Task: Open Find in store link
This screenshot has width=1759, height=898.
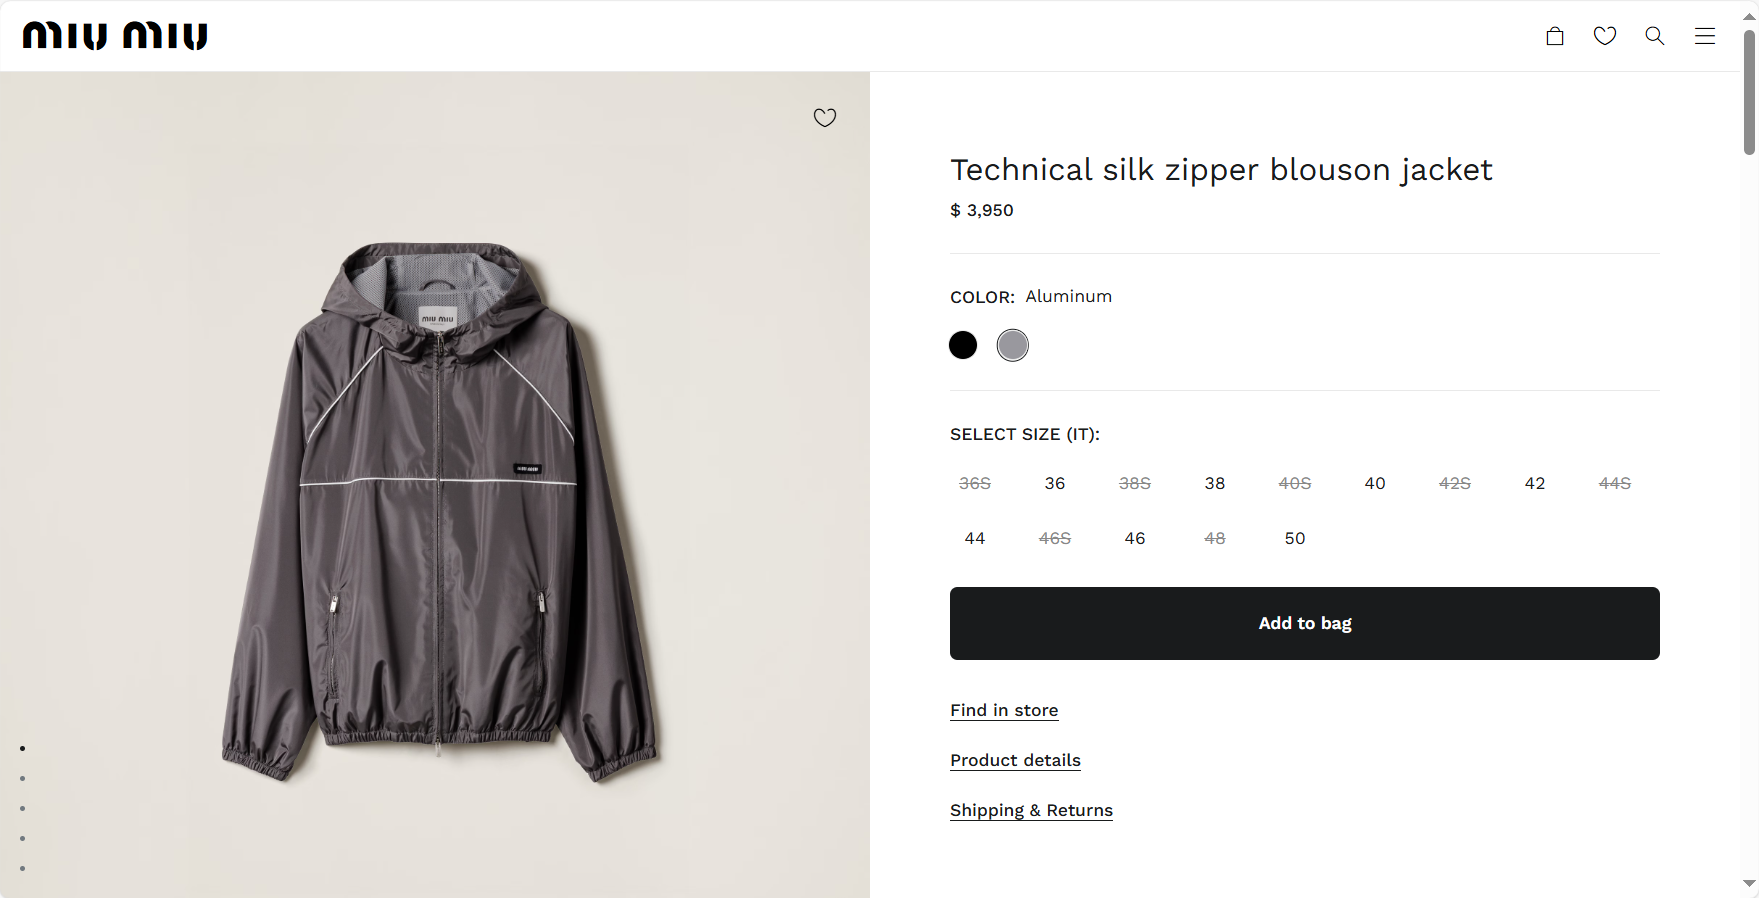Action: pos(1004,710)
